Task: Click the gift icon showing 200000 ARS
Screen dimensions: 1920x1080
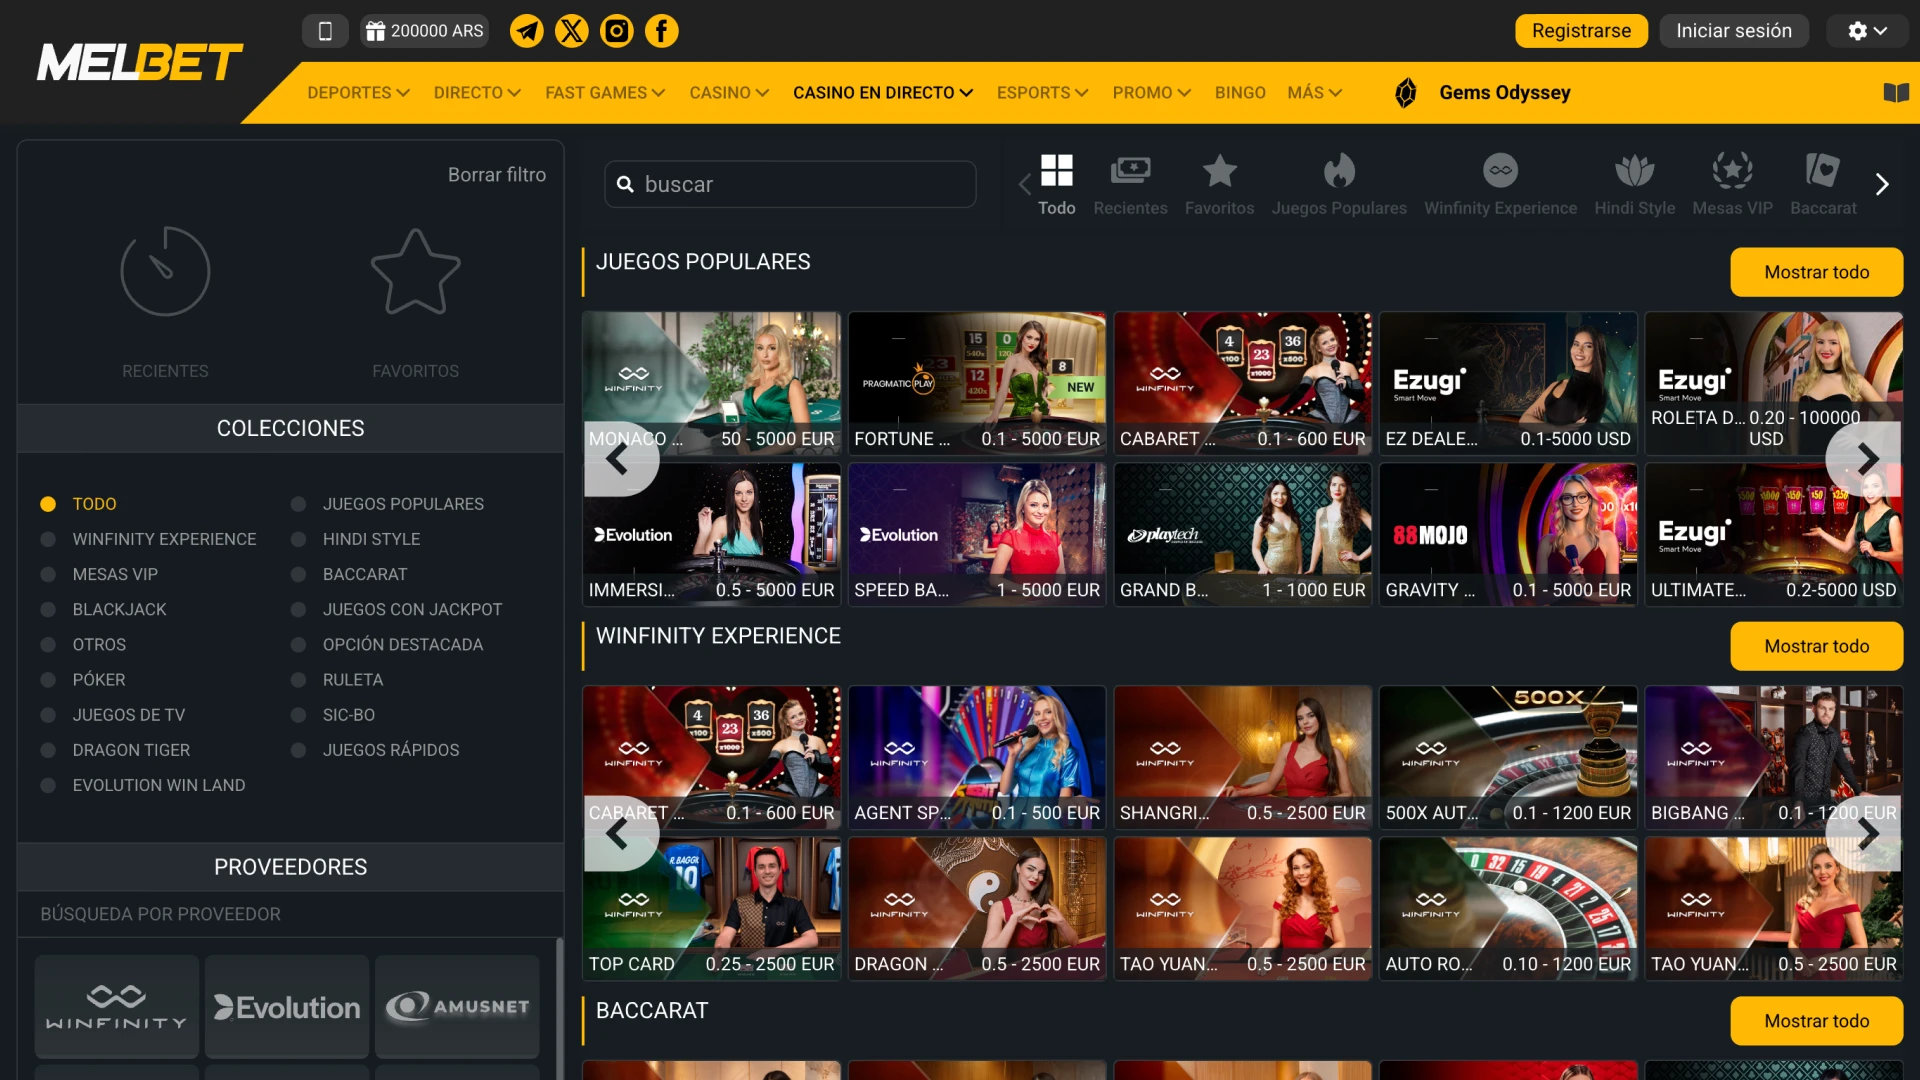Action: (x=424, y=30)
